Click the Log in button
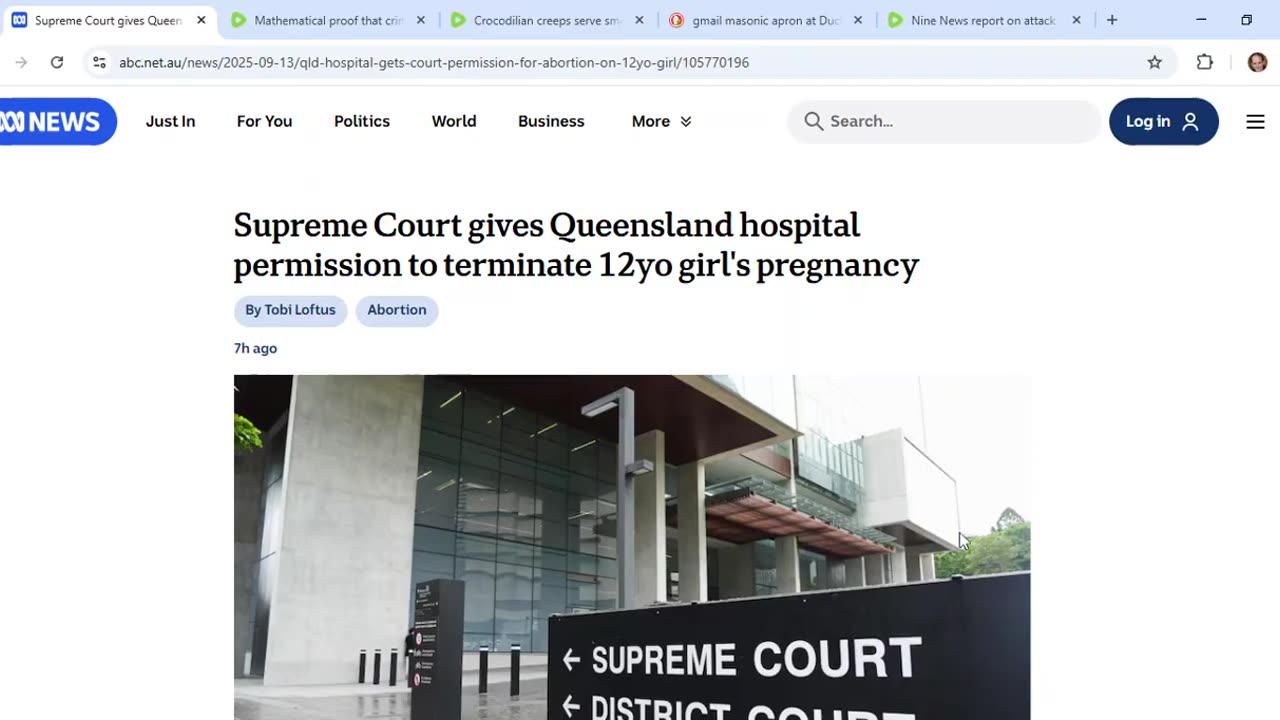The width and height of the screenshot is (1280, 720). pyautogui.click(x=1163, y=121)
